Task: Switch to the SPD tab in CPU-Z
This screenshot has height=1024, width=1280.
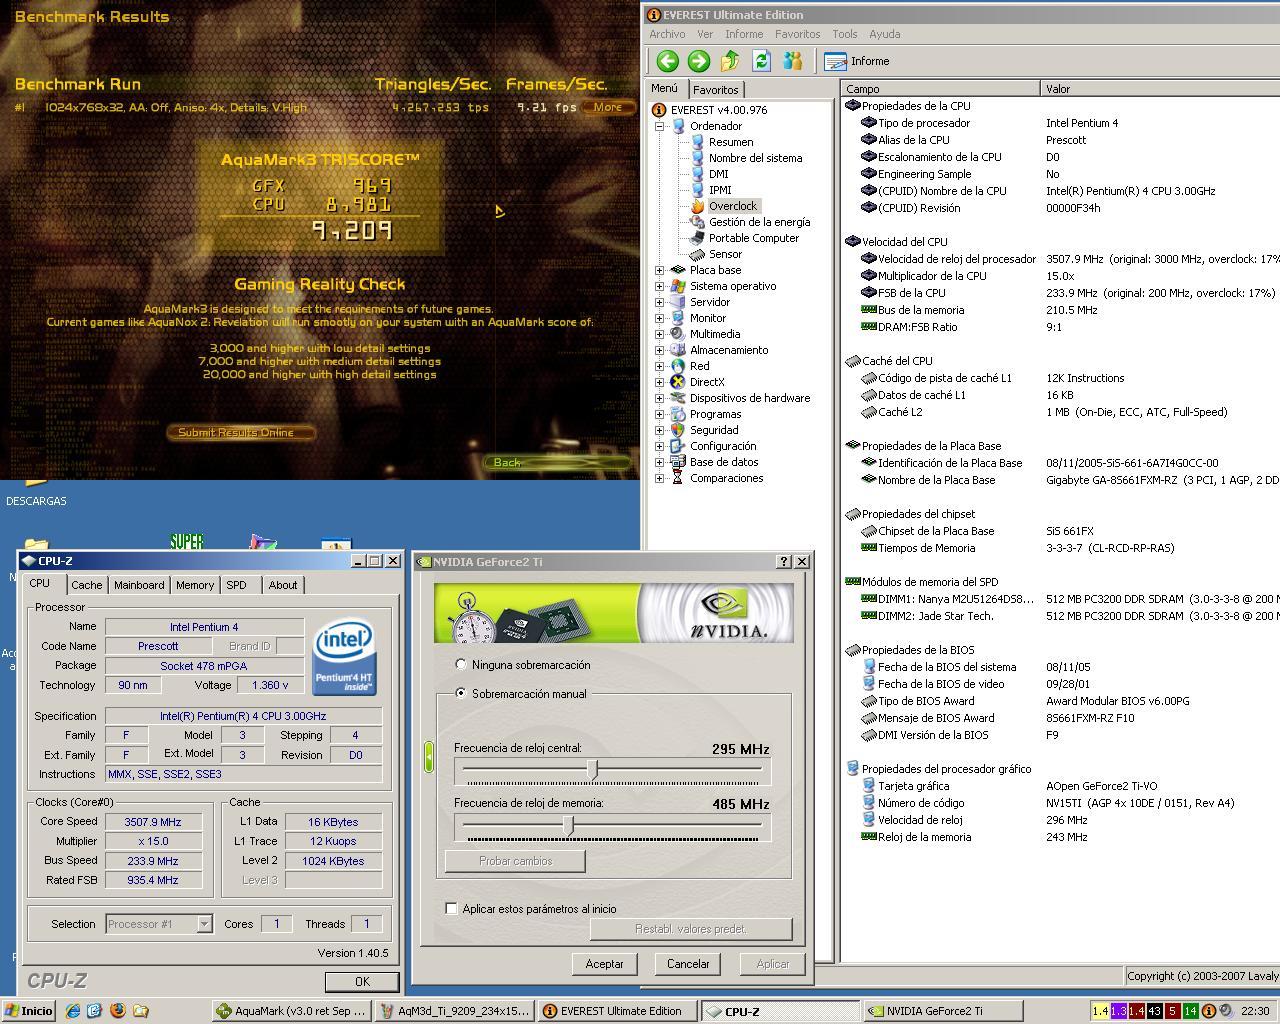Action: (x=236, y=585)
